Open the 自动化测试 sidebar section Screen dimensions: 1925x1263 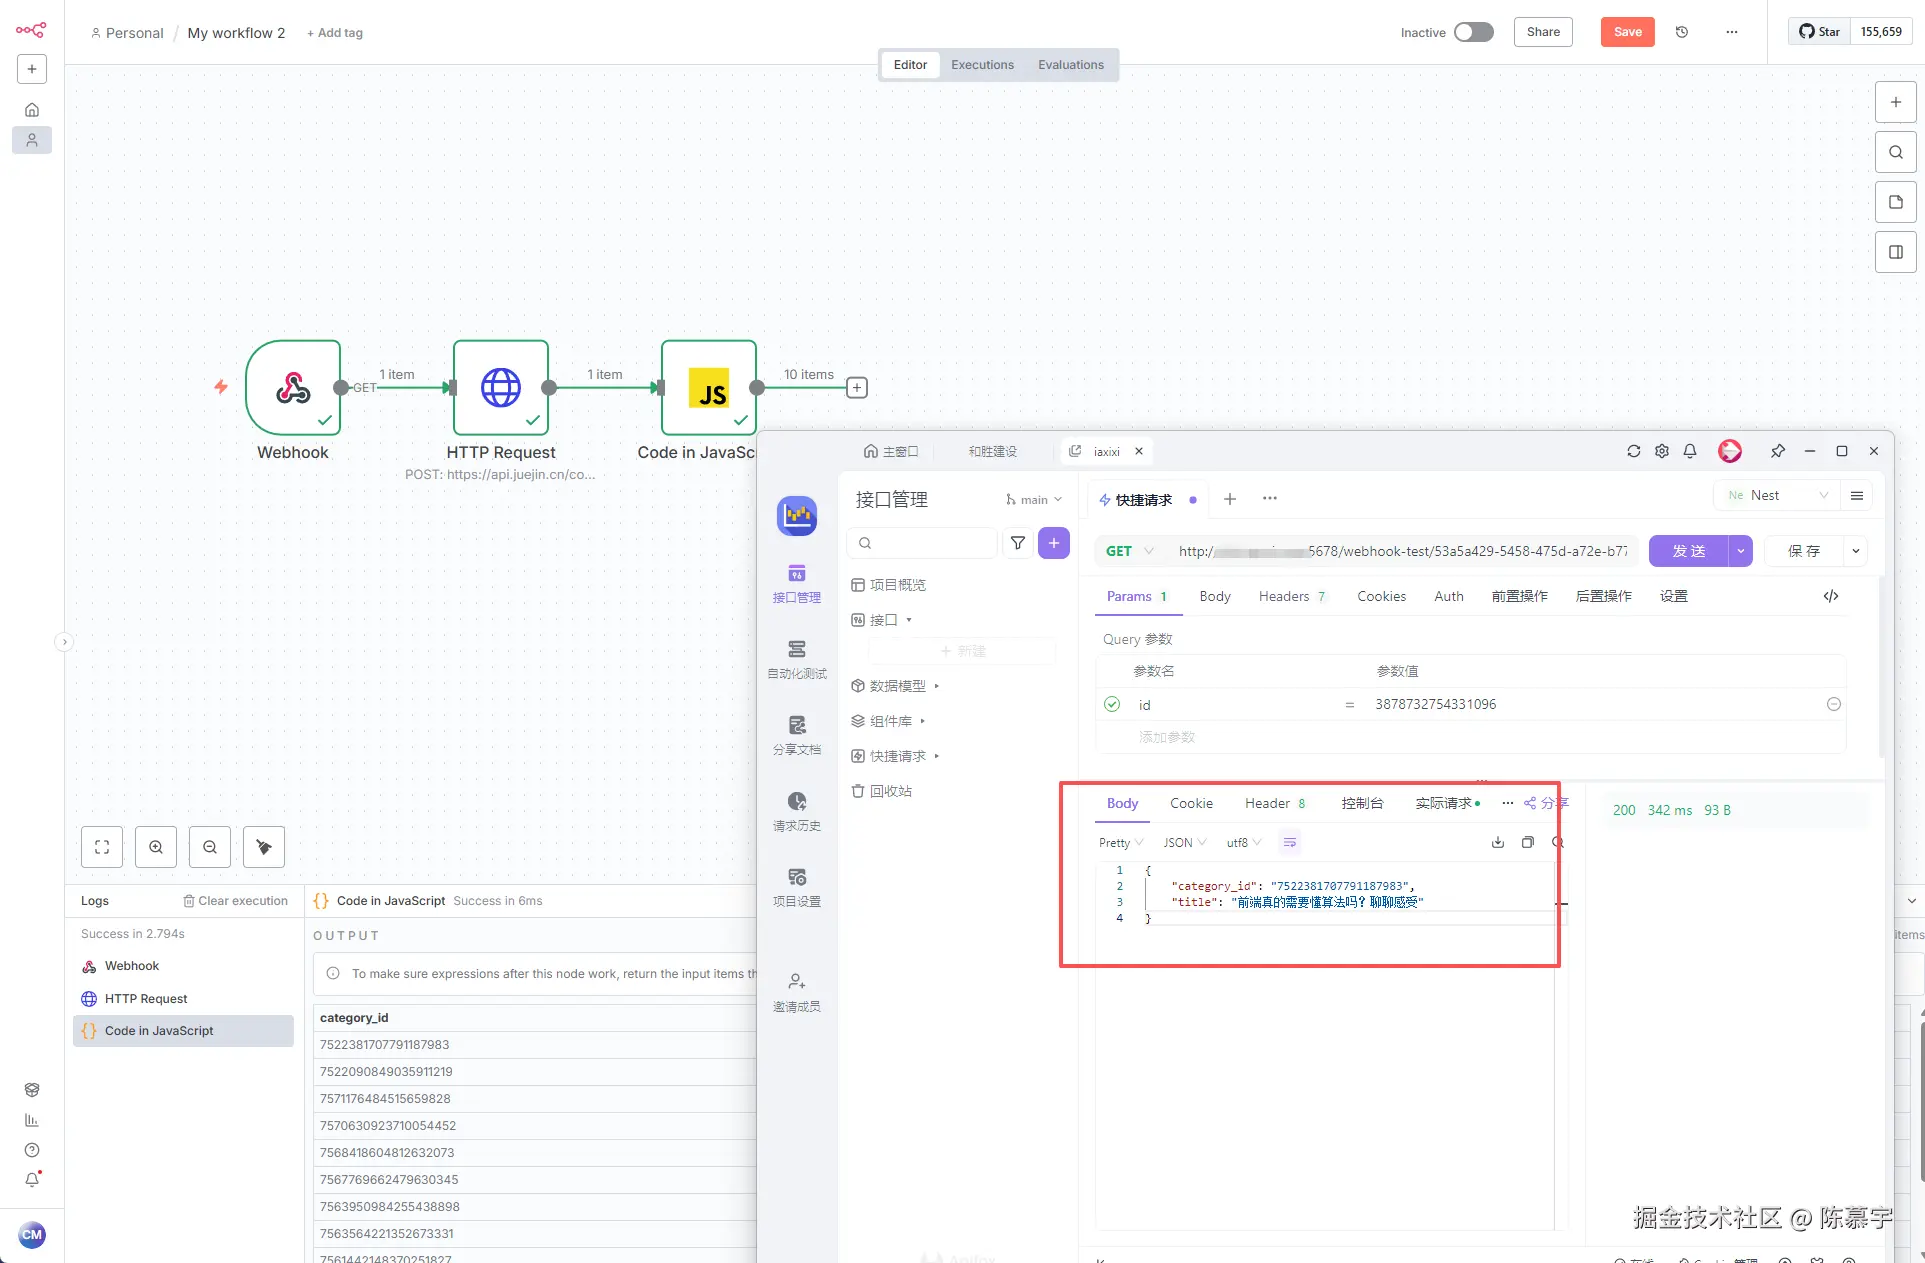(797, 659)
